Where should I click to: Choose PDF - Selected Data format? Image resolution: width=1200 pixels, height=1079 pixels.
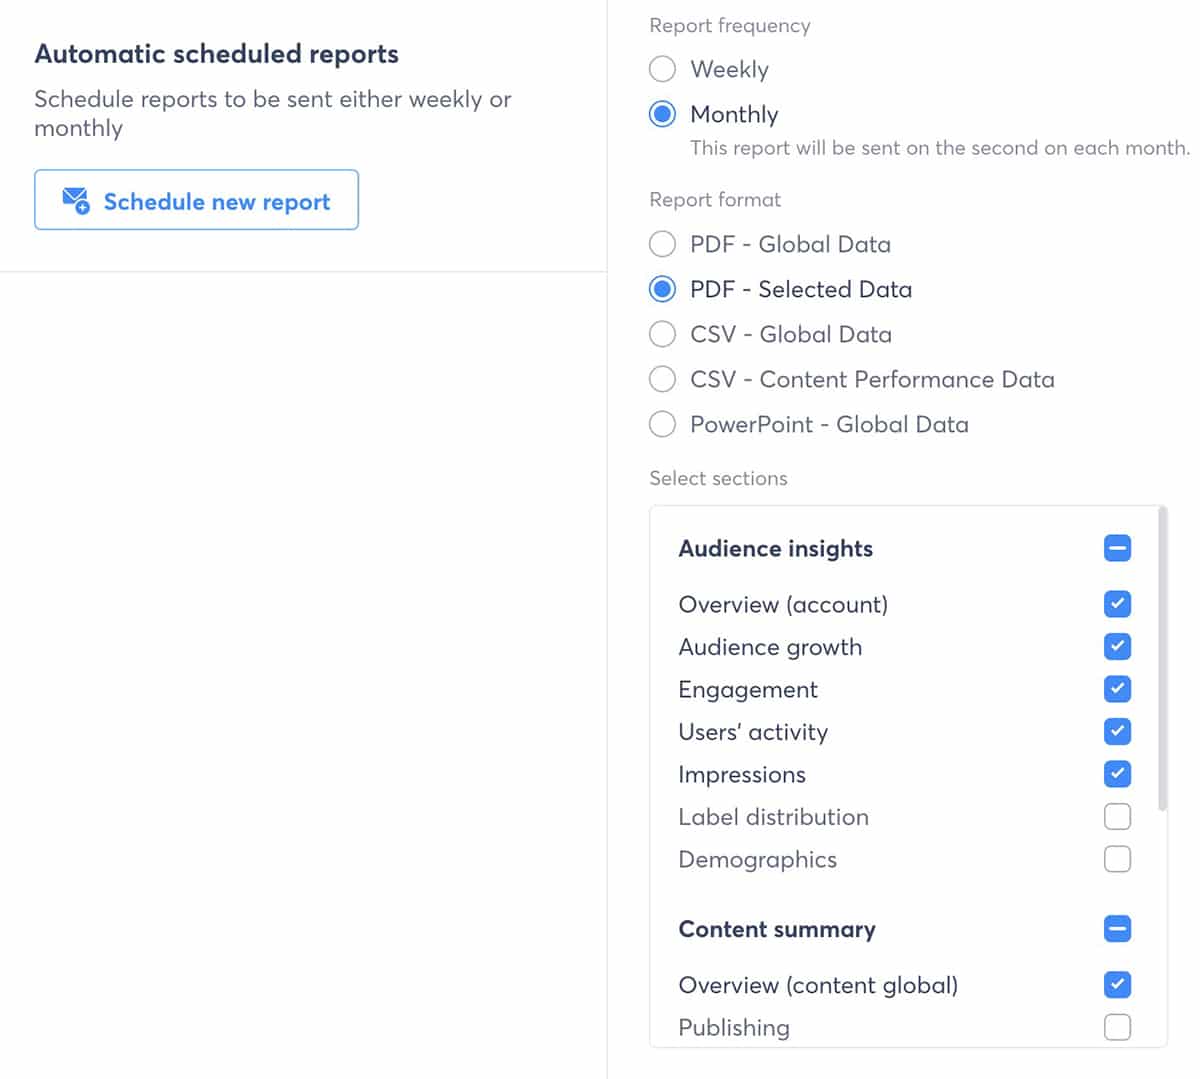point(662,289)
